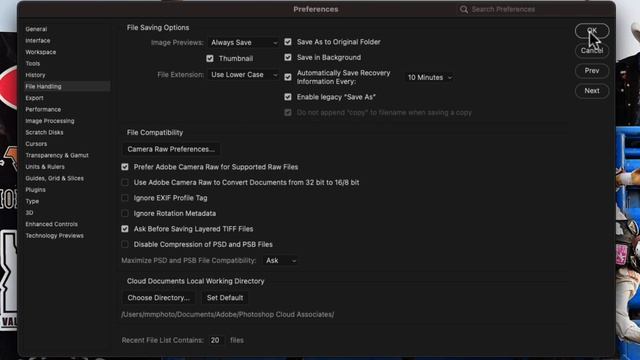Select File Handling in the sidebar
The image size is (640, 360).
coord(67,86)
